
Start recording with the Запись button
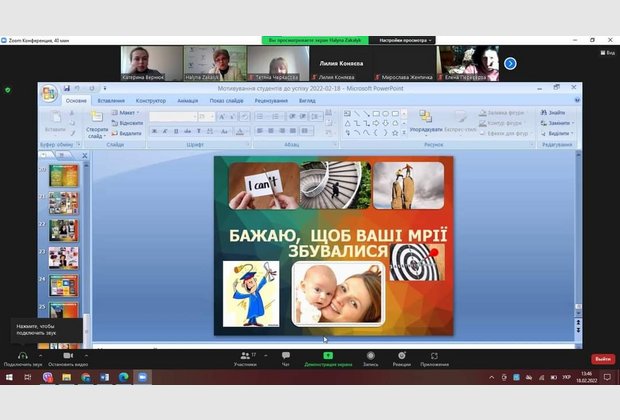tap(371, 357)
